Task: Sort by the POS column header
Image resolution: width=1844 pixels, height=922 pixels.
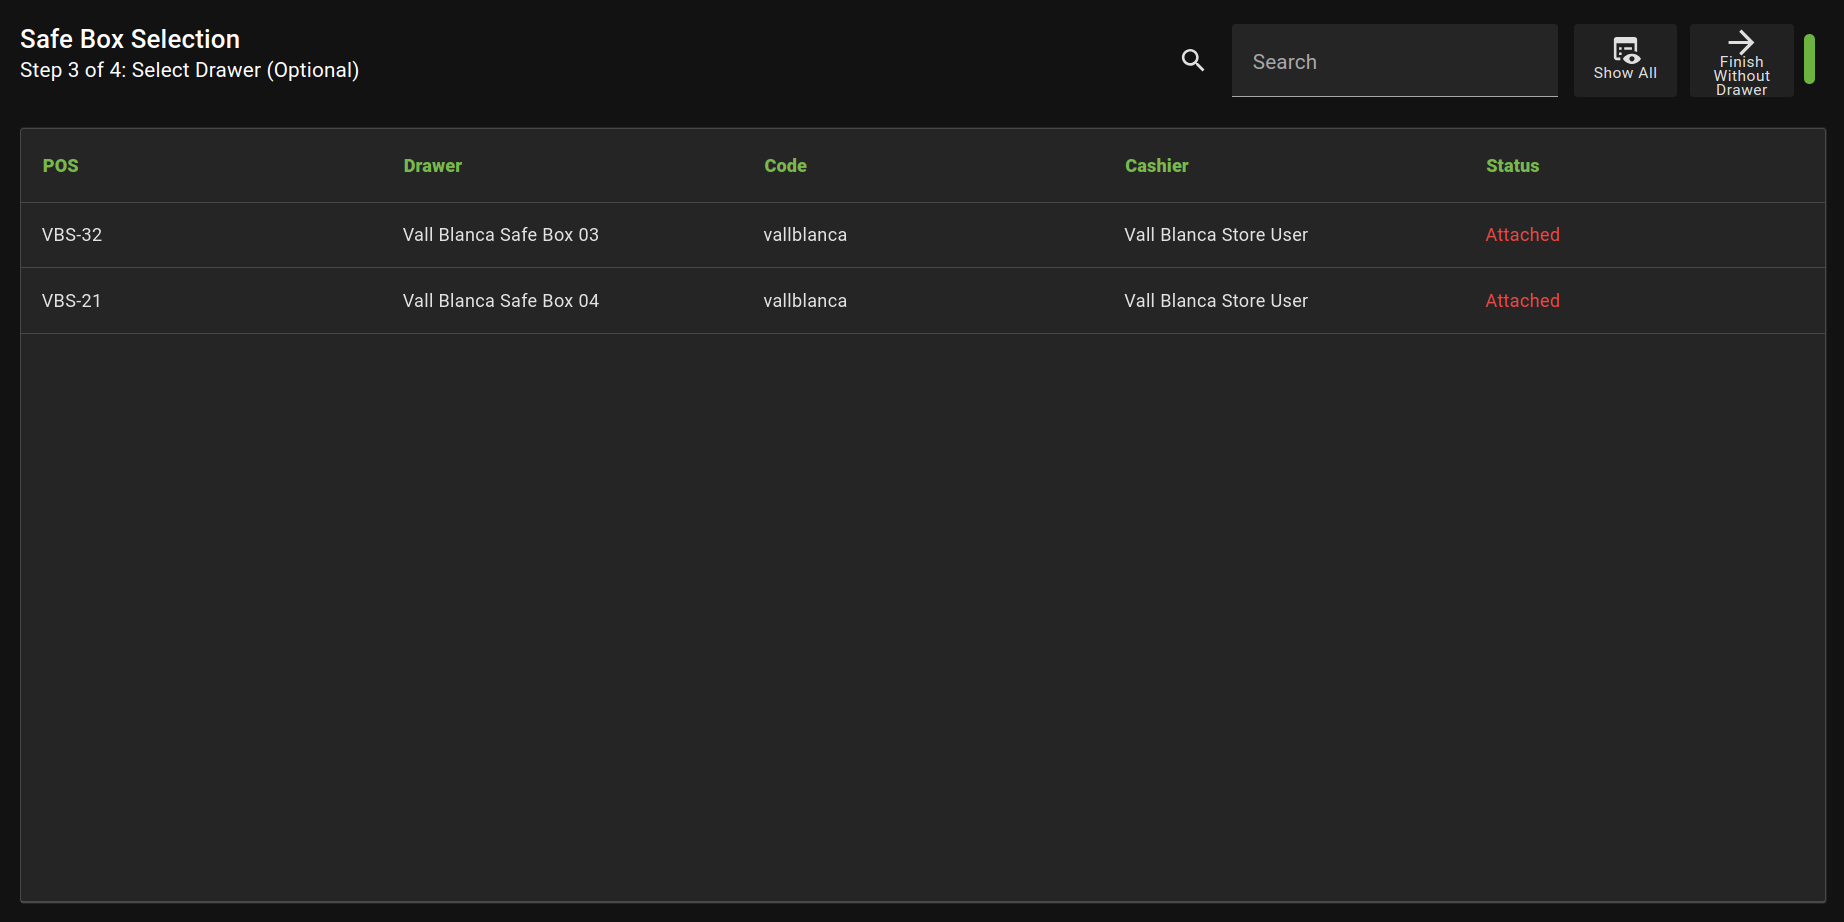Action: click(x=60, y=166)
